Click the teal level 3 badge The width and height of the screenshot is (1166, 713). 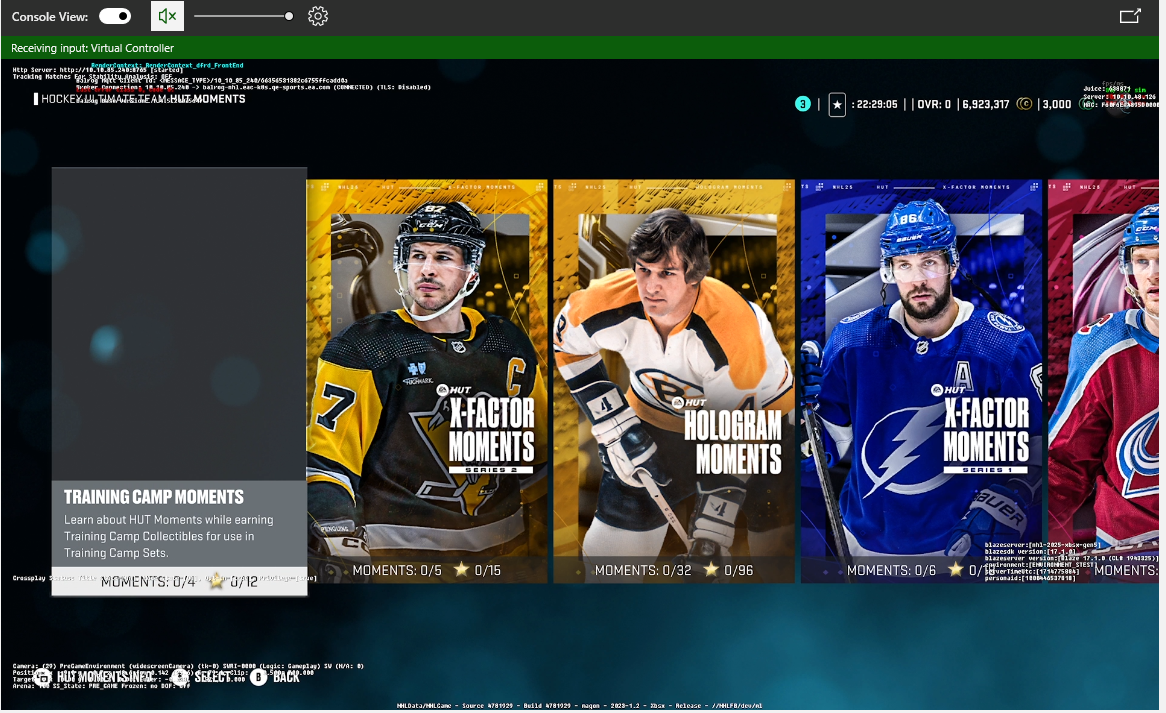click(802, 104)
